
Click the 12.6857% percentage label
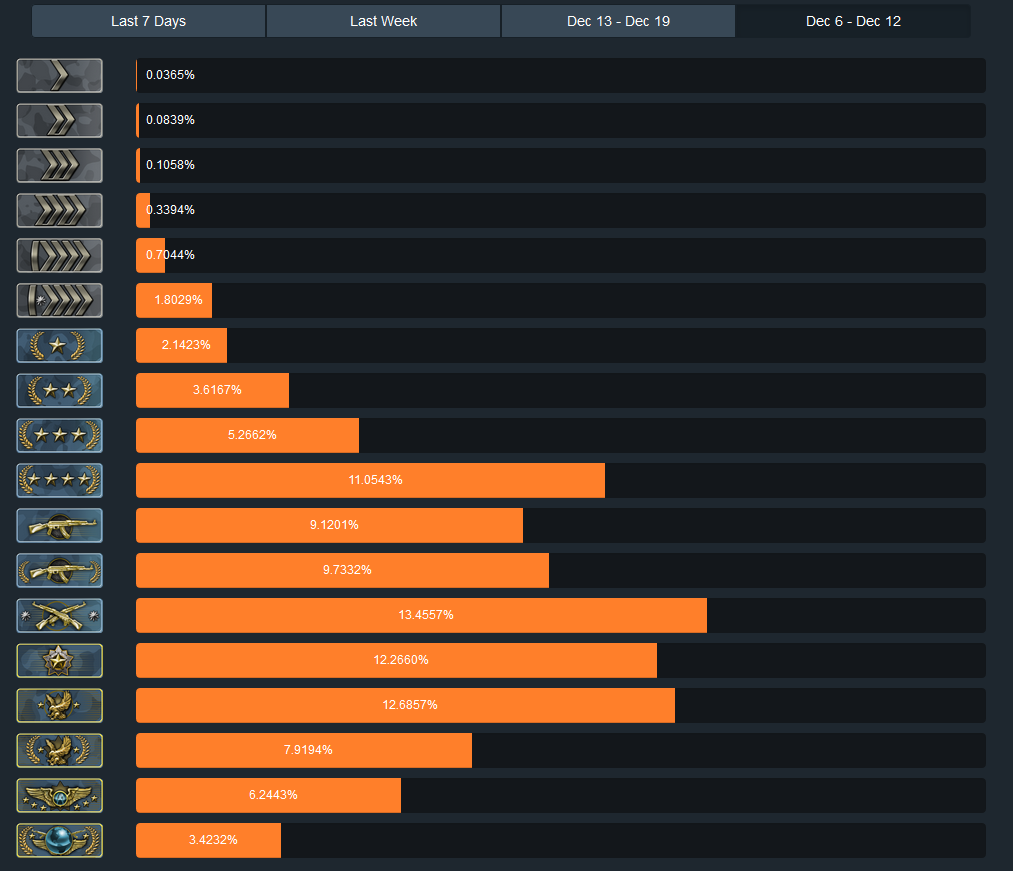(410, 705)
